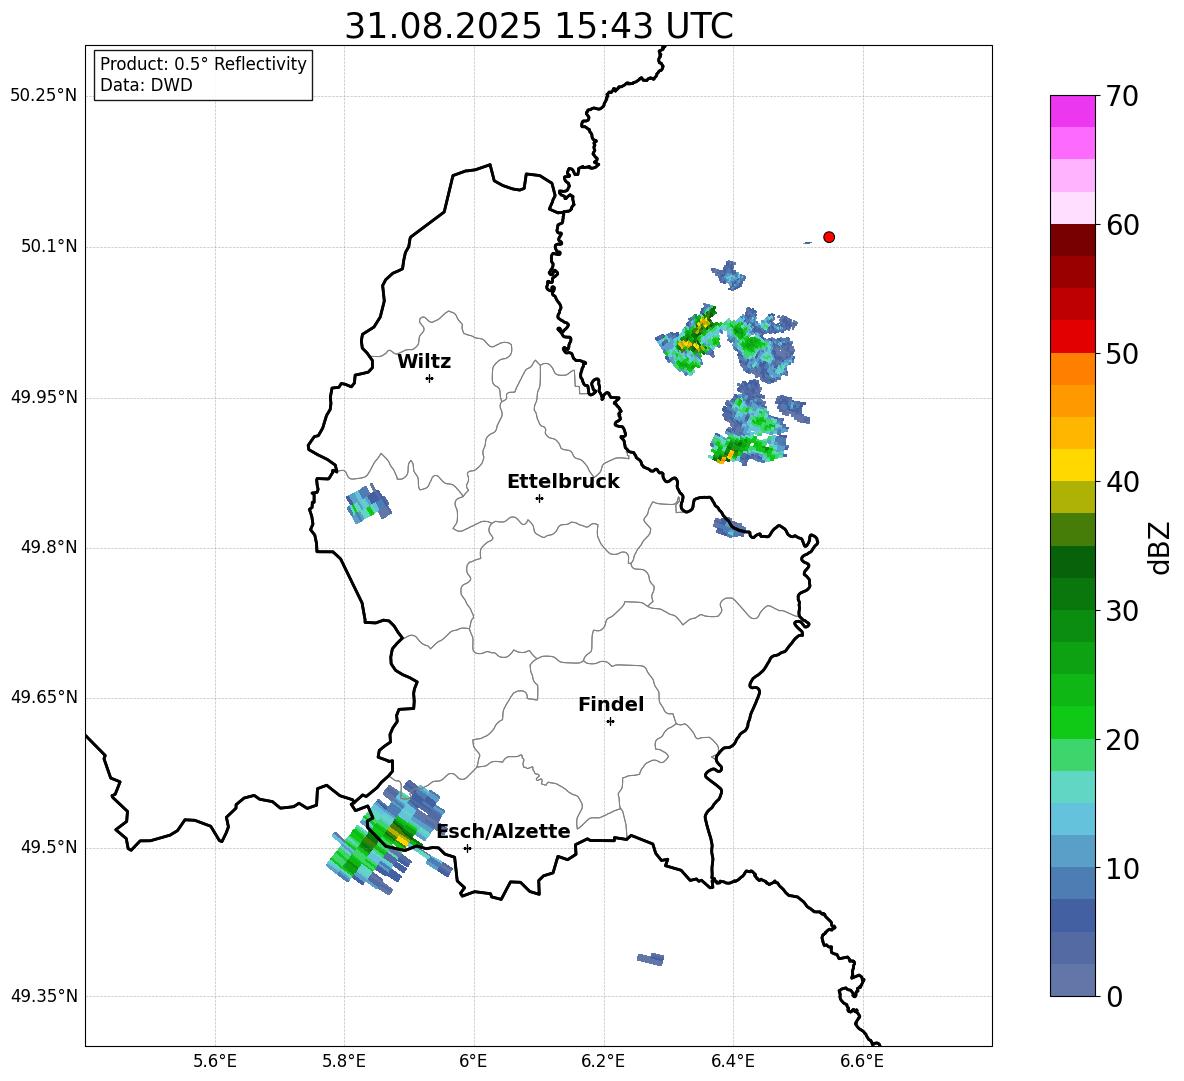Viewport: 1184px width, 1081px height.
Task: Click the 6.4°E longitude label
Action: 732,1061
